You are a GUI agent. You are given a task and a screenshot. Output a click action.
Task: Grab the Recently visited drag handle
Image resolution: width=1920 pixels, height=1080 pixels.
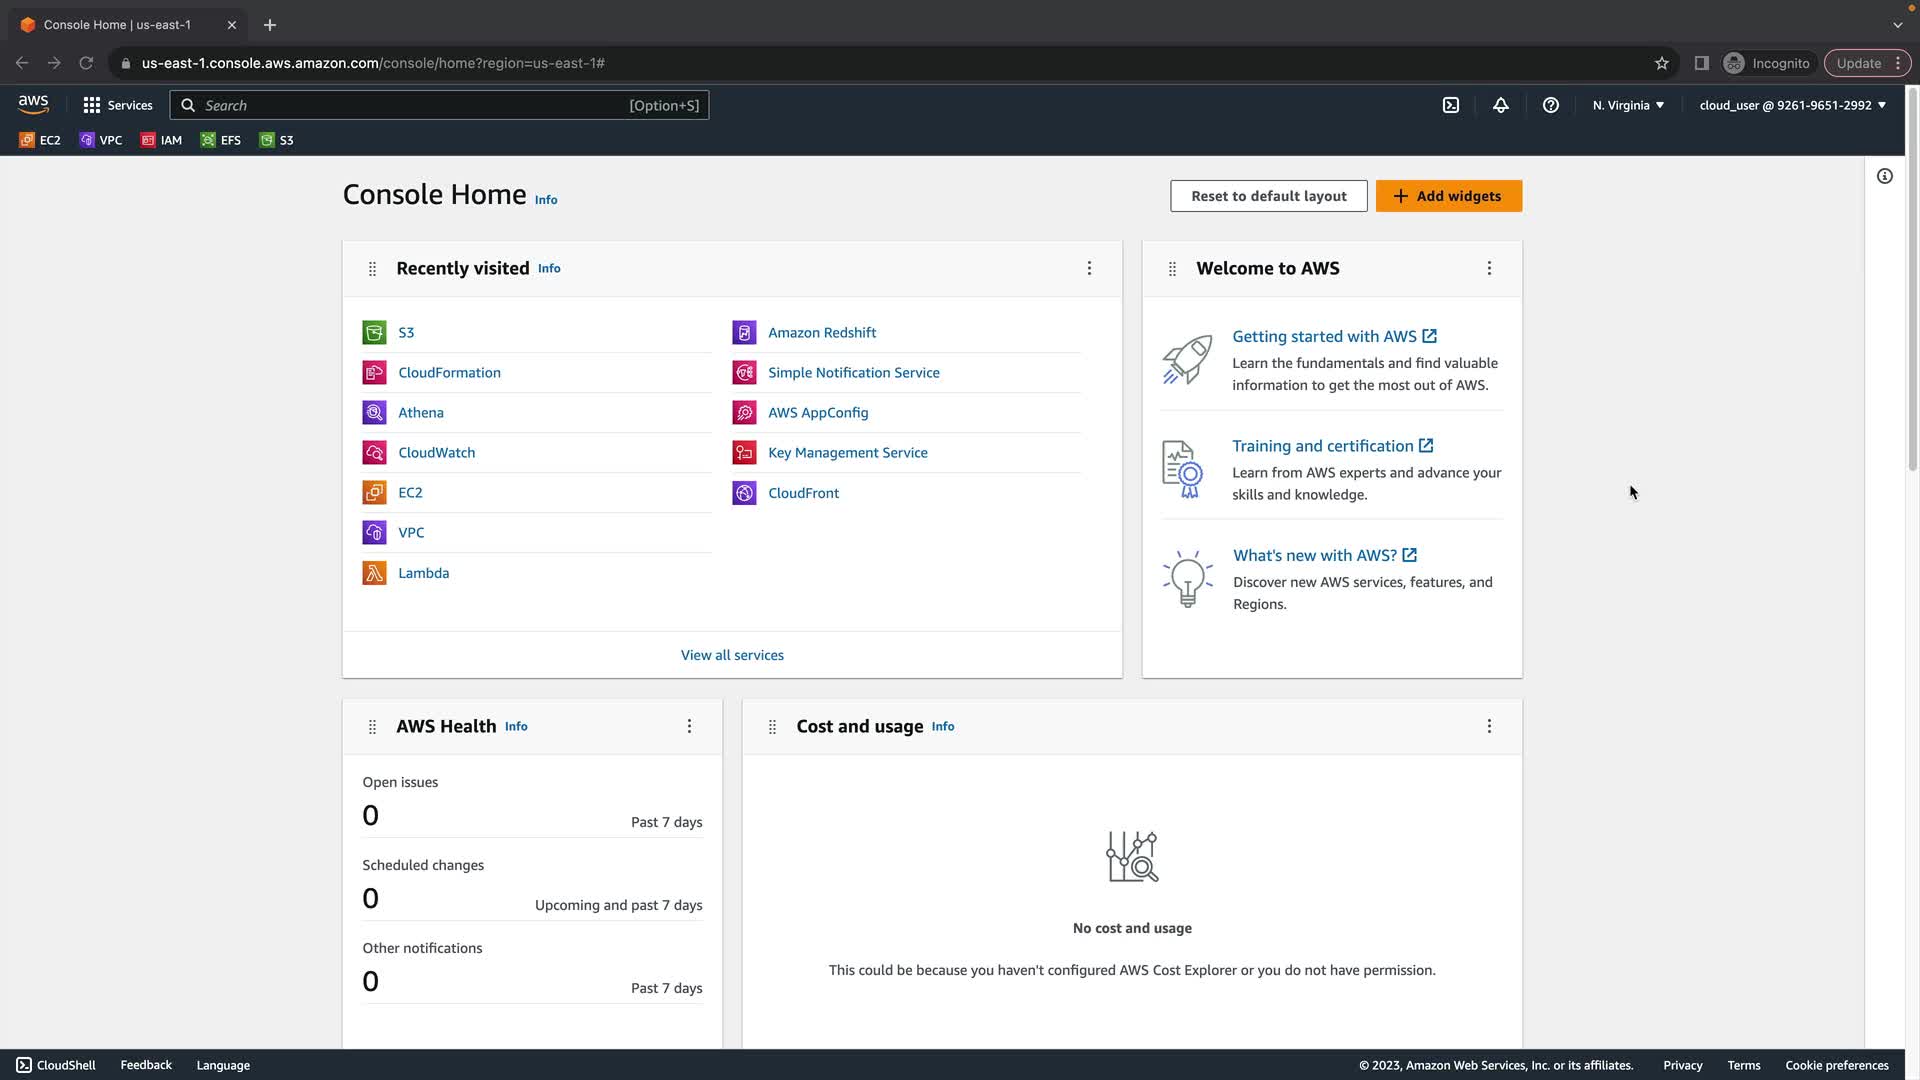(x=372, y=269)
